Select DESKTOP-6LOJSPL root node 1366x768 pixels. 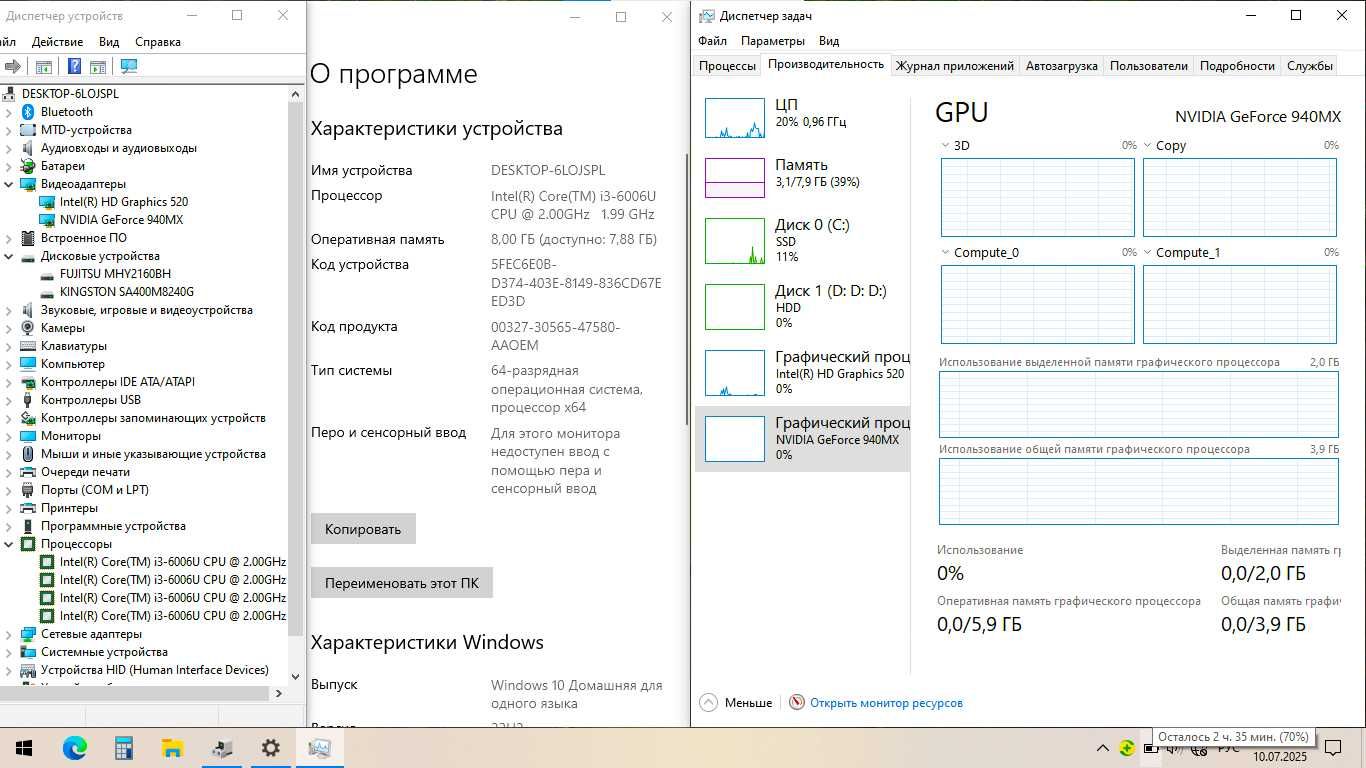(x=70, y=94)
